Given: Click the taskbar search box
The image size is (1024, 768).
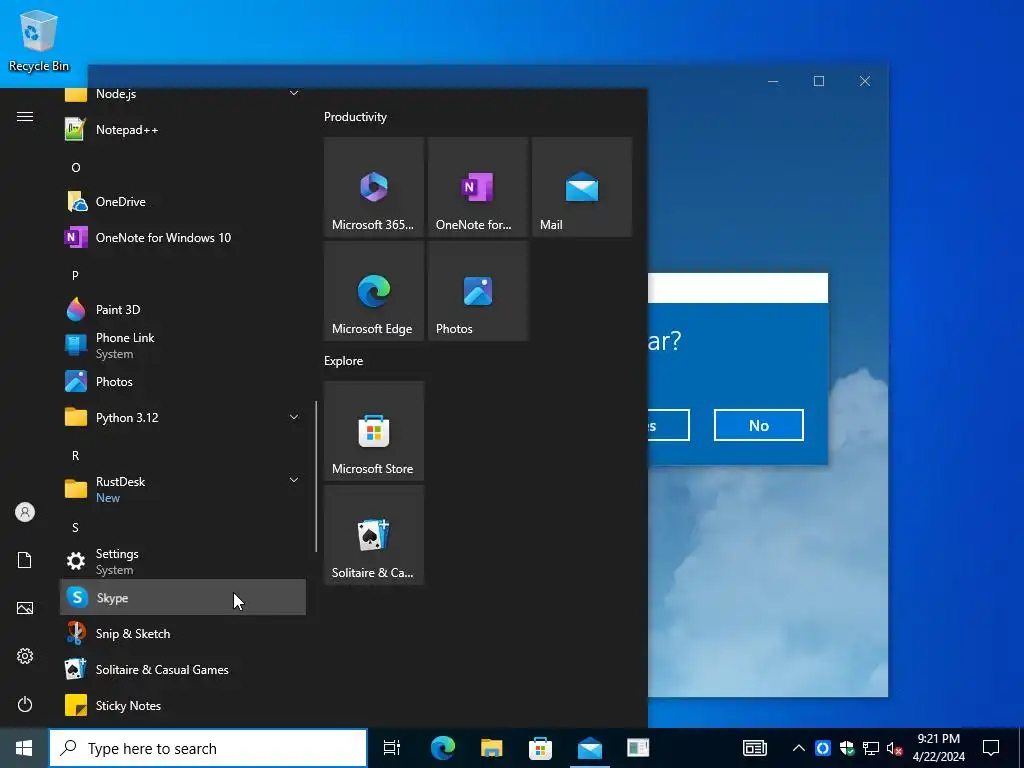Looking at the screenshot, I should pyautogui.click(x=208, y=748).
